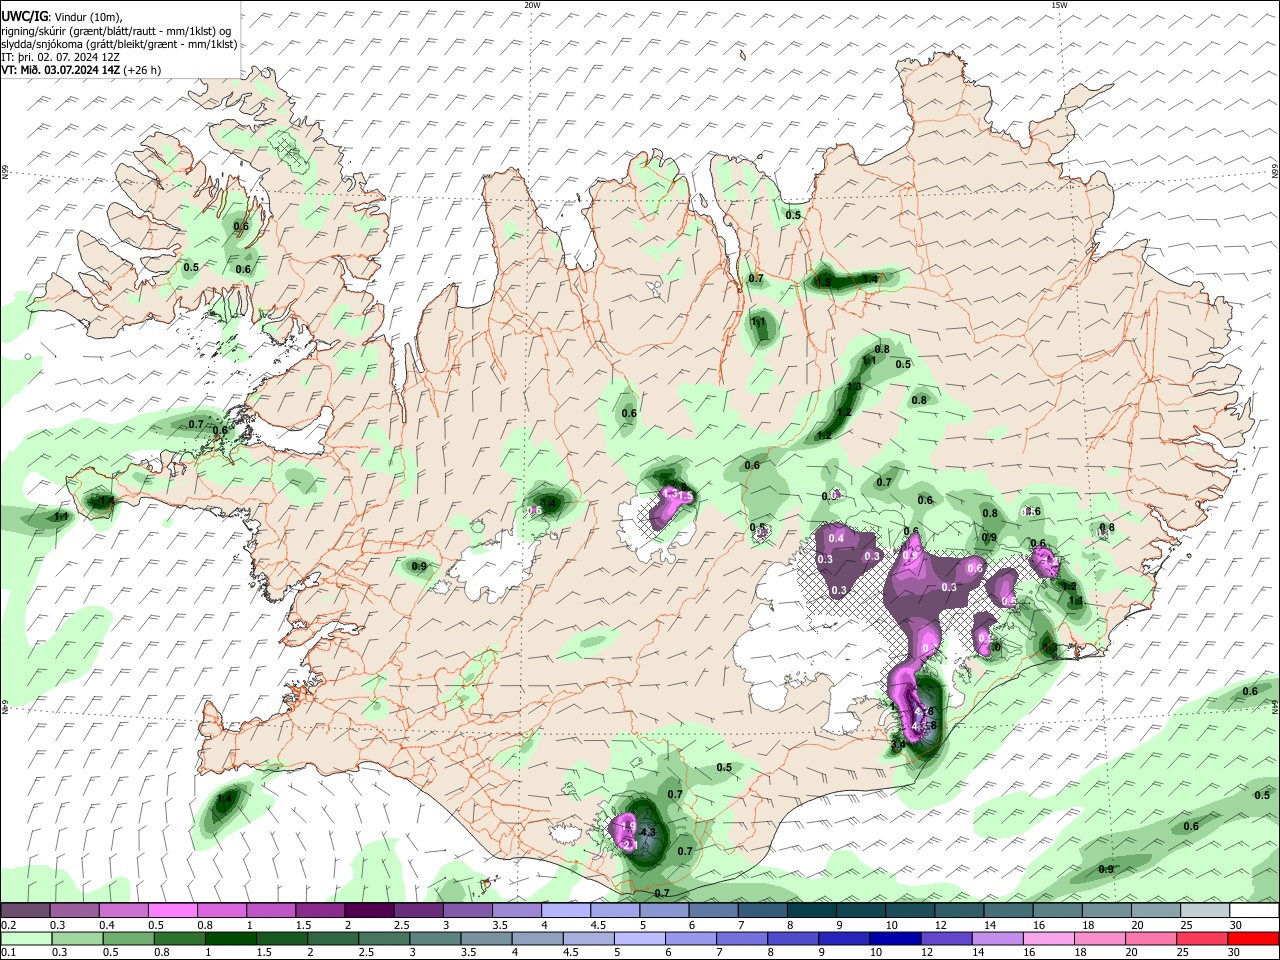Select darkest green 1–1.5 swatch in lower legend

229,939
